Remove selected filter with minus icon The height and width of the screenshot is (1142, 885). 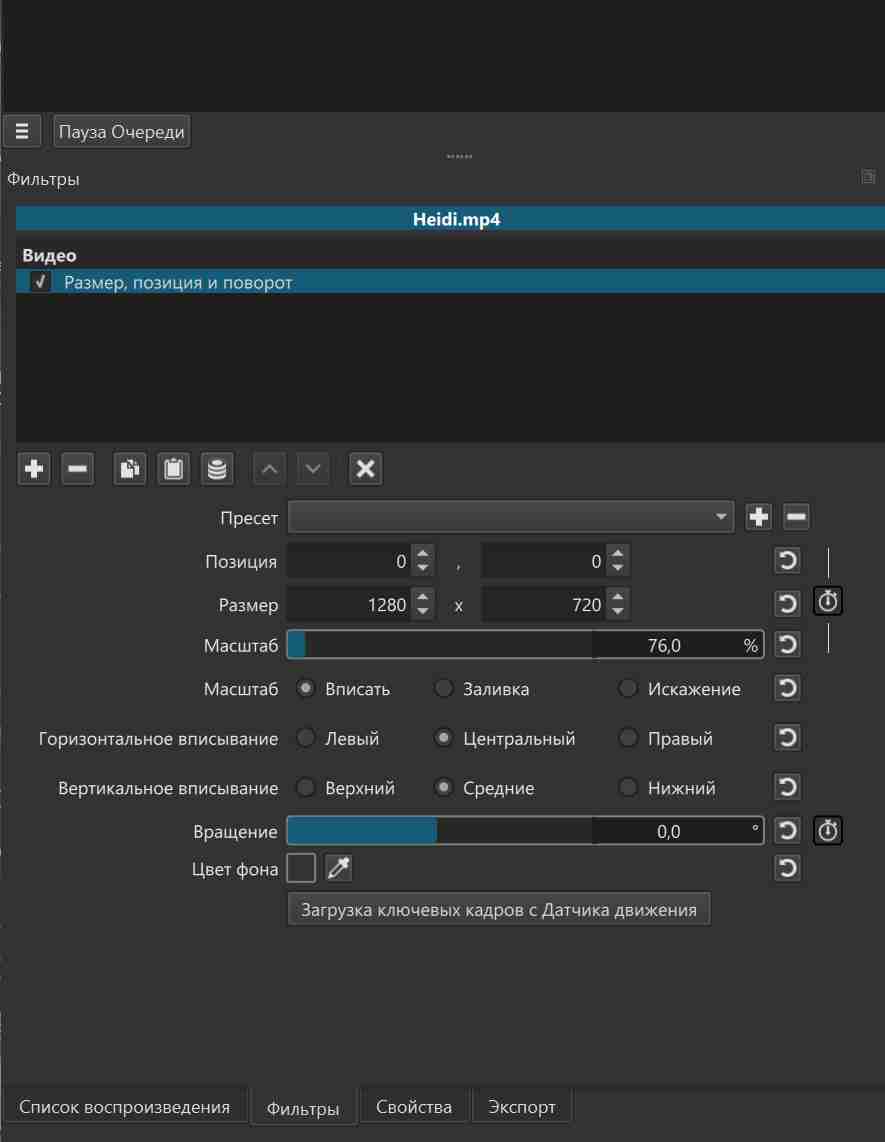click(77, 468)
